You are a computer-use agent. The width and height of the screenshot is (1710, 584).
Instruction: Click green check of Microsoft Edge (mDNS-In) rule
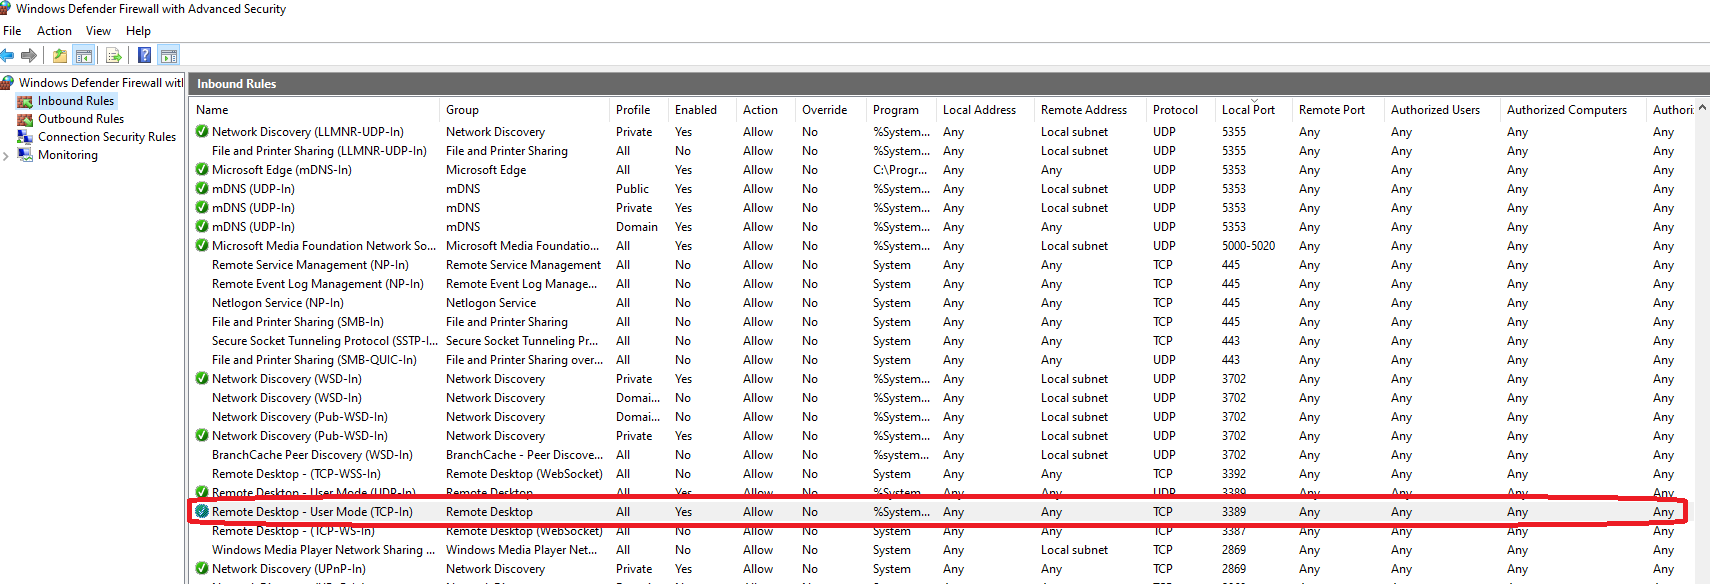coord(202,170)
